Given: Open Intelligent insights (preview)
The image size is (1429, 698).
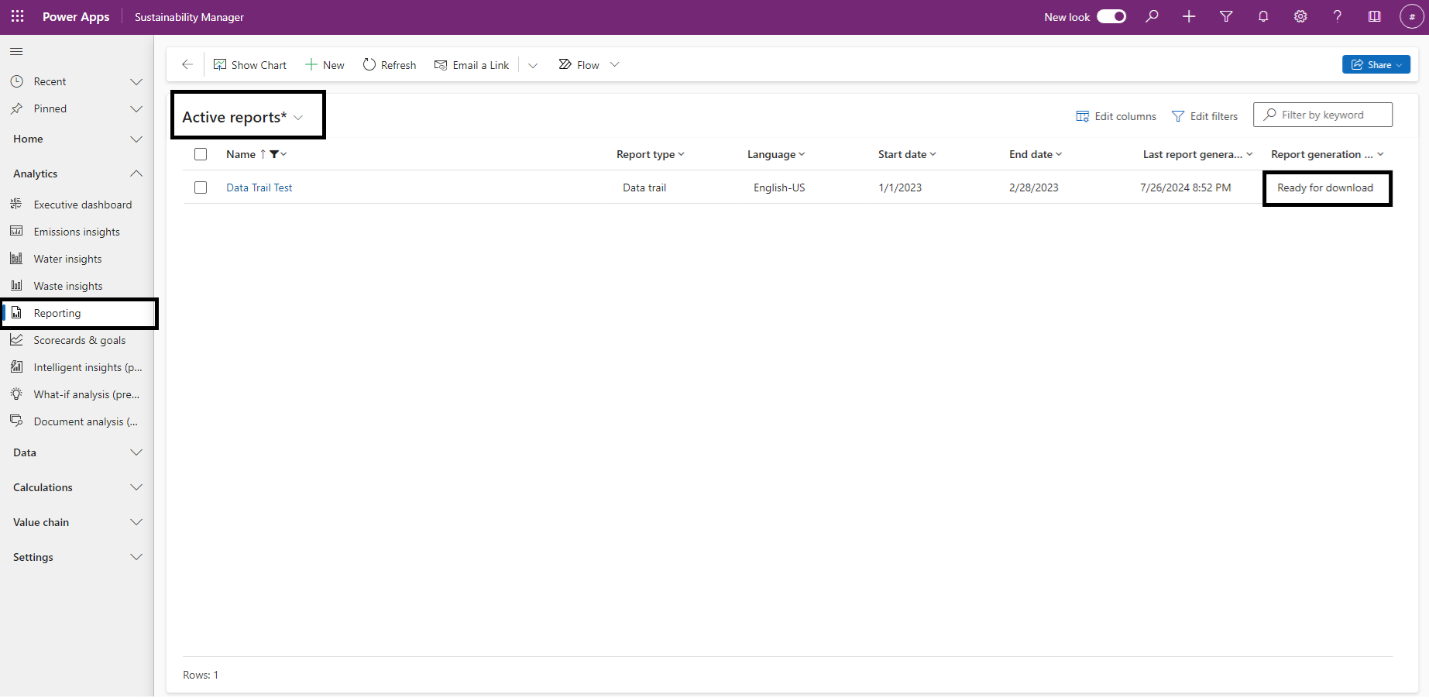Looking at the screenshot, I should coord(83,366).
